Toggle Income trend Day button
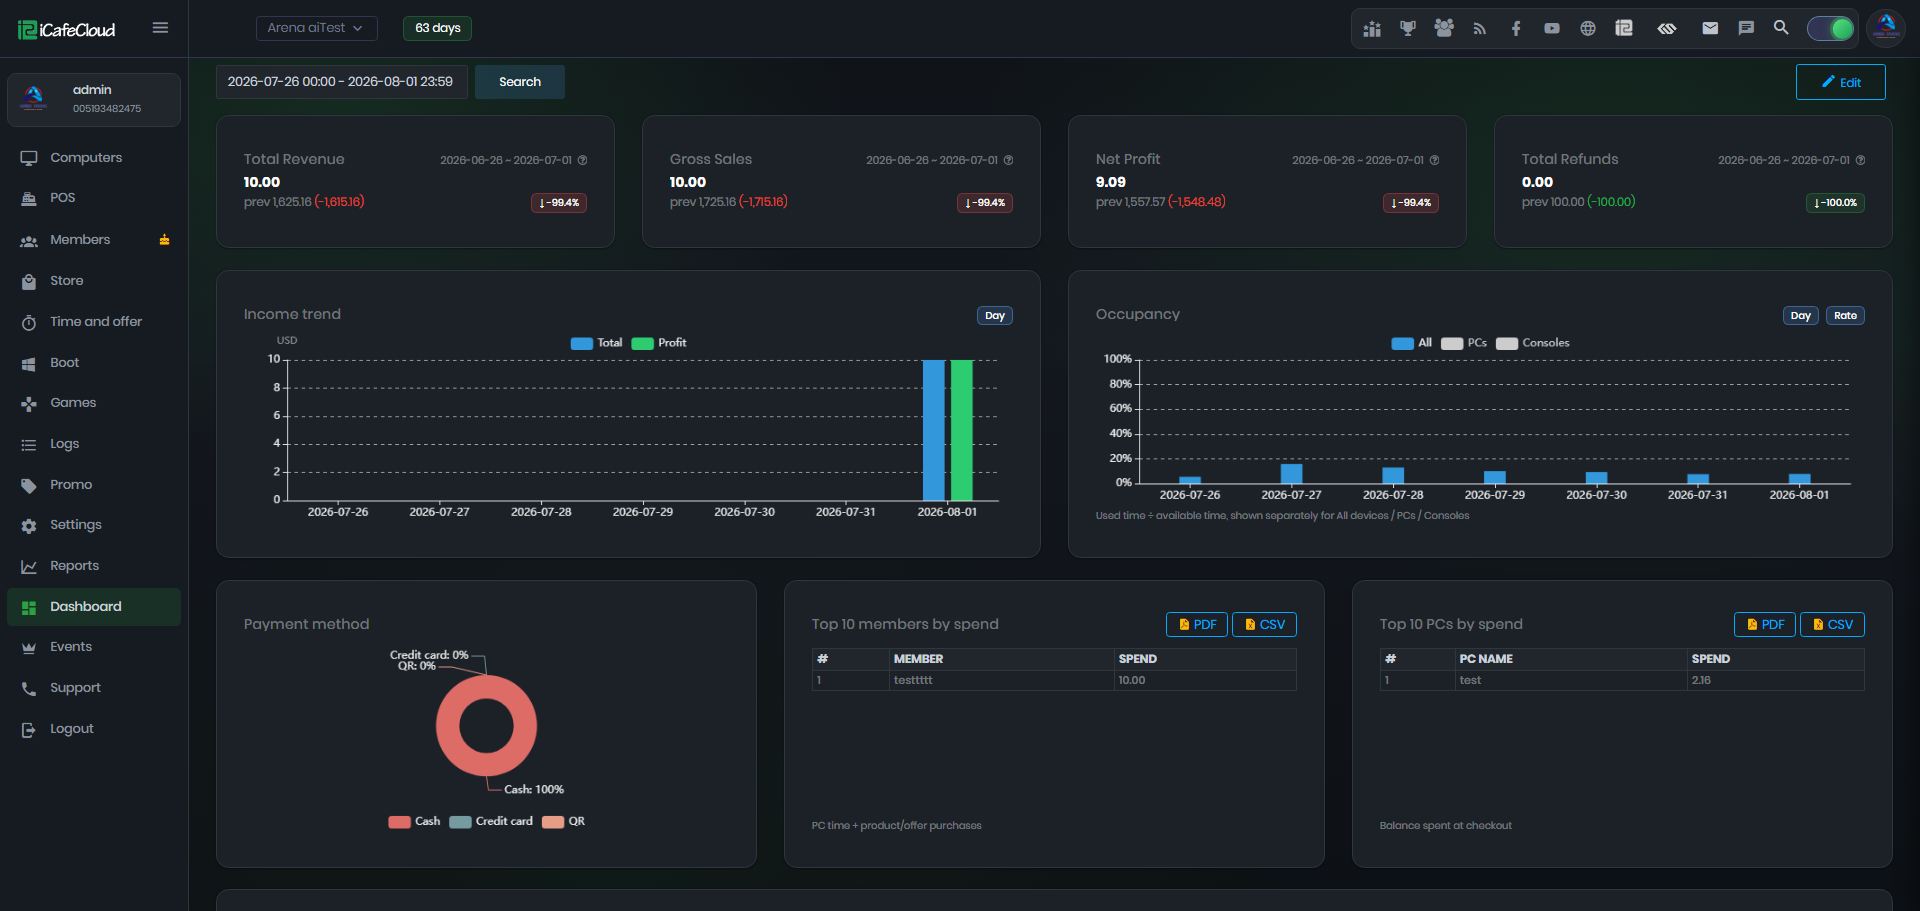1920x911 pixels. (995, 316)
